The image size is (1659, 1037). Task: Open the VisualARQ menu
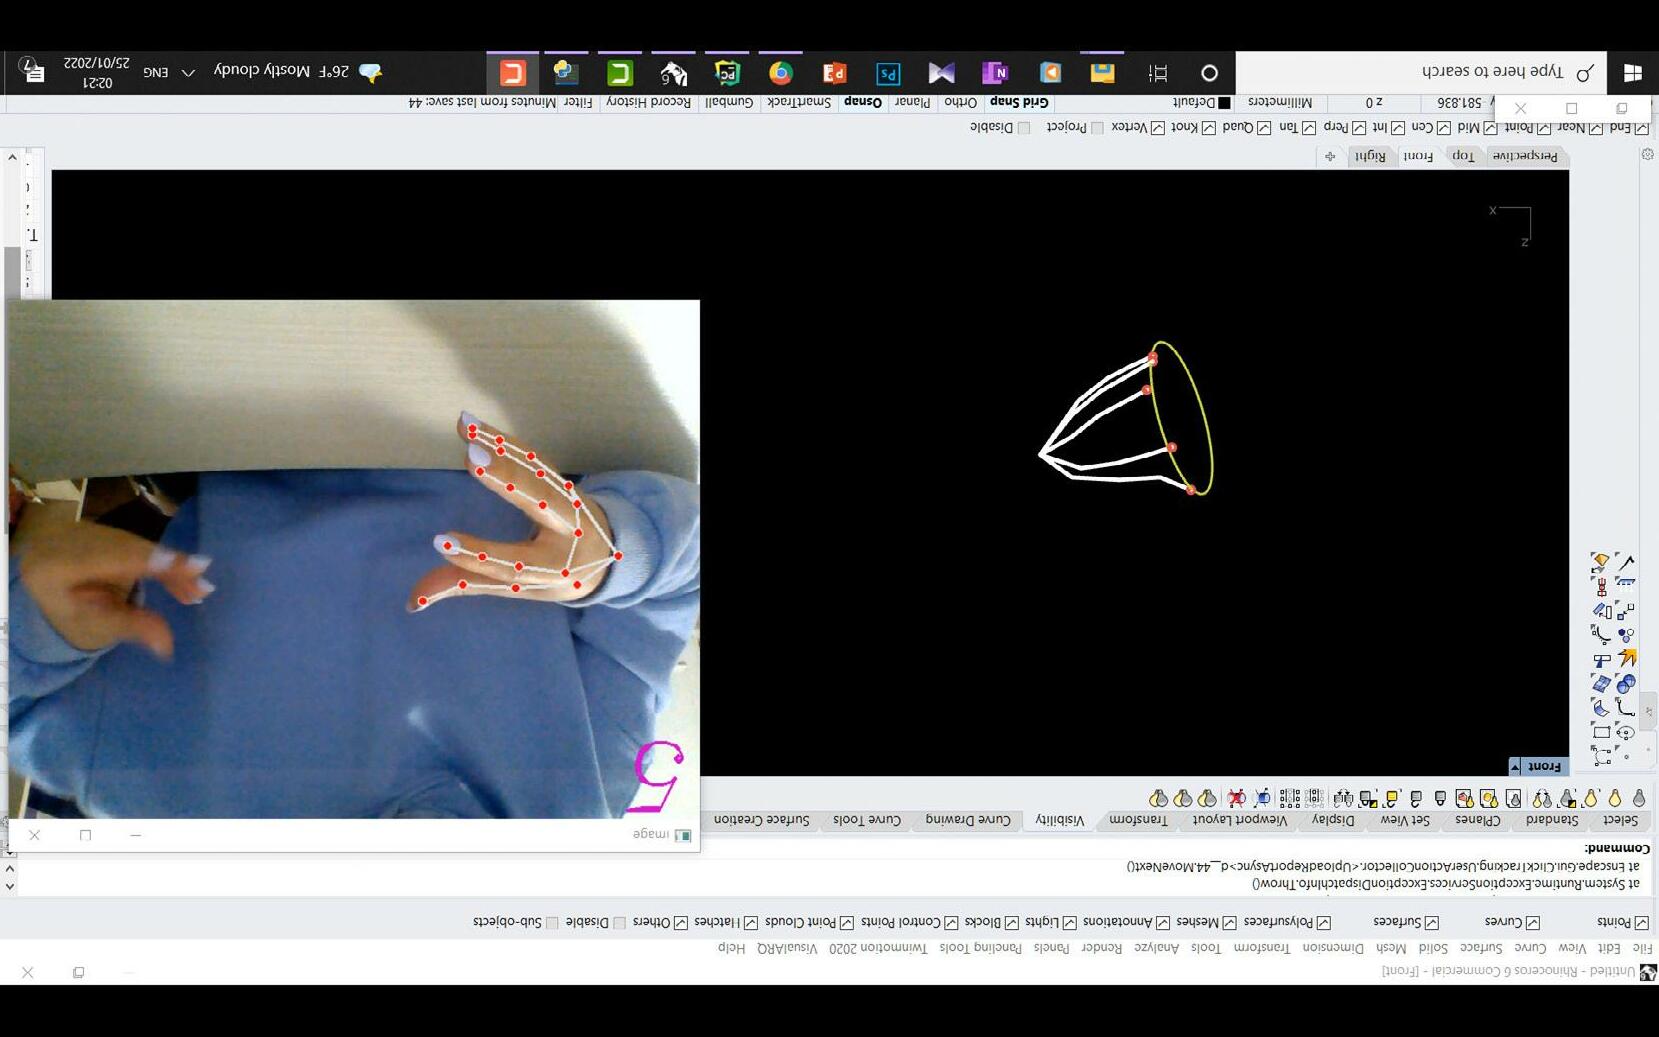tap(787, 947)
